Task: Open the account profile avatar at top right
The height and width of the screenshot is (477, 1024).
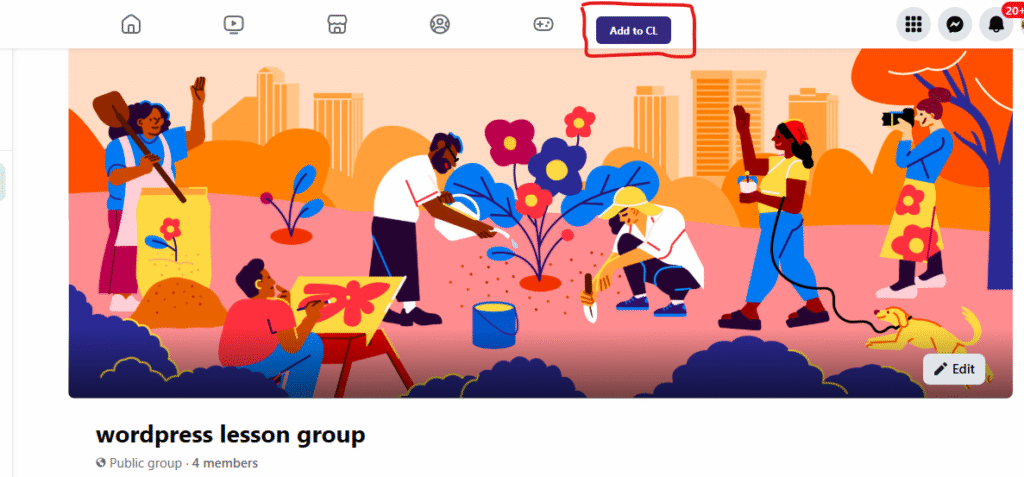Action: 1021,26
